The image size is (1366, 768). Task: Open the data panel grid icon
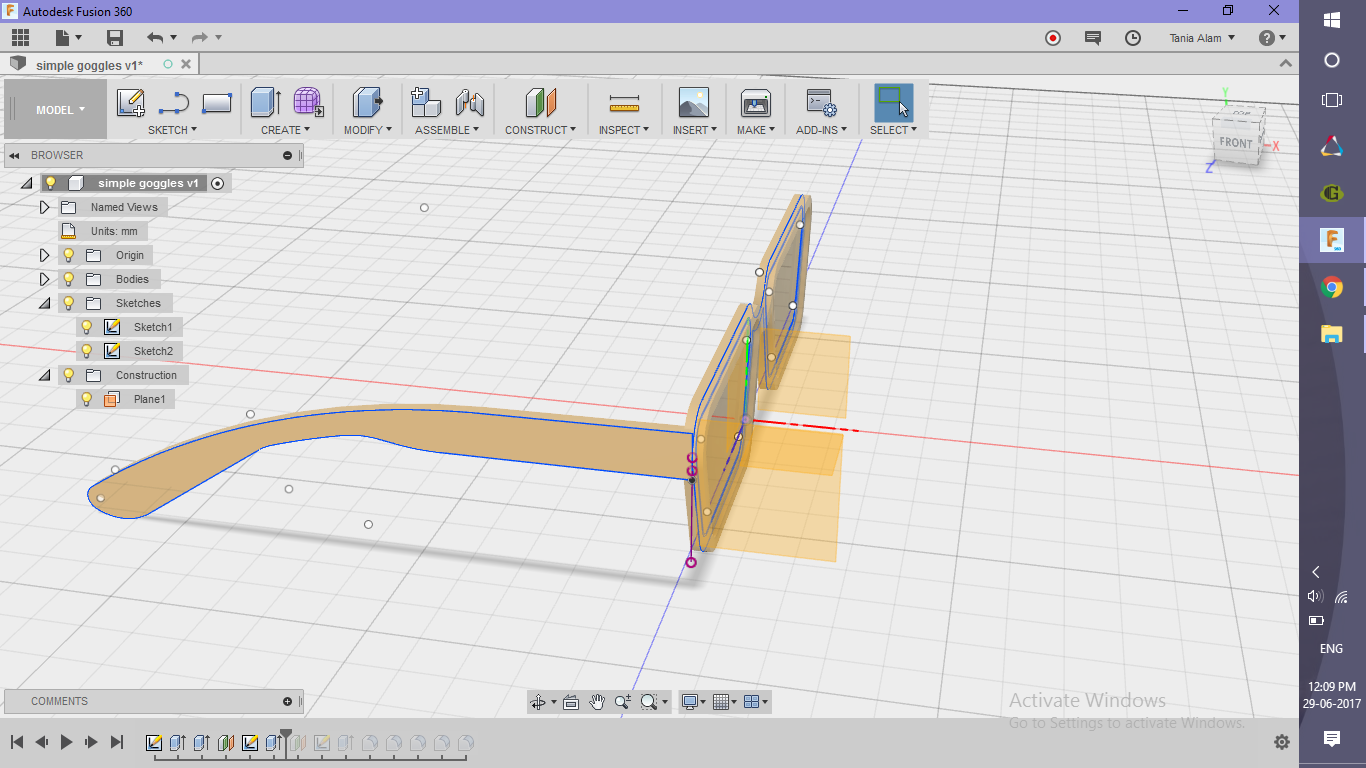(x=20, y=38)
